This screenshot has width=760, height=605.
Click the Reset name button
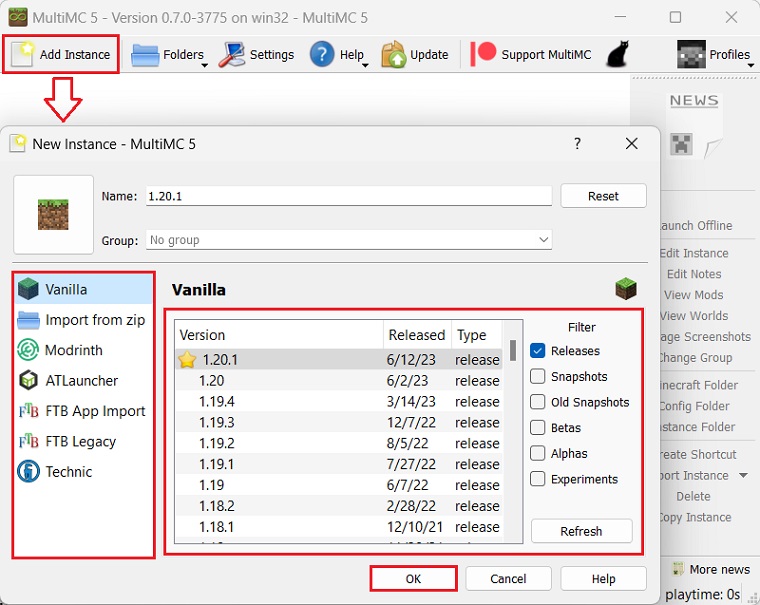coord(603,196)
